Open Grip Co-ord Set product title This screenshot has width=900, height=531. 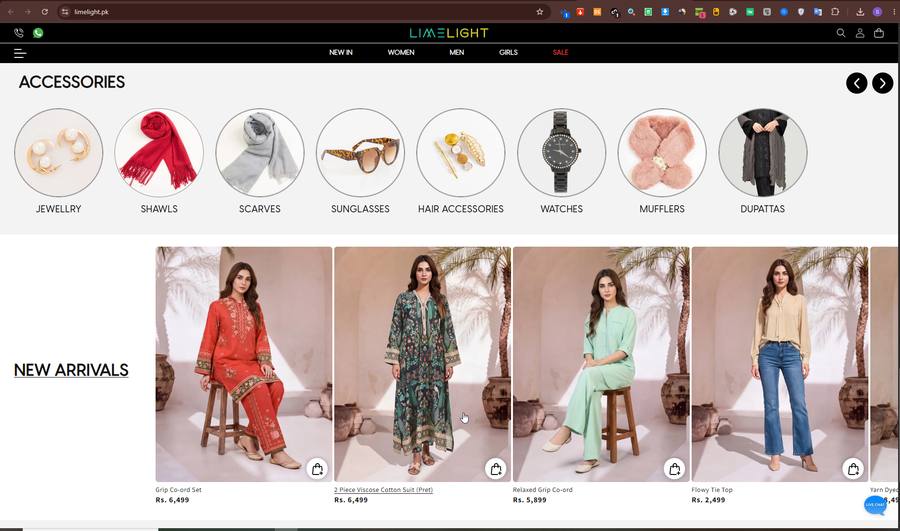179,490
